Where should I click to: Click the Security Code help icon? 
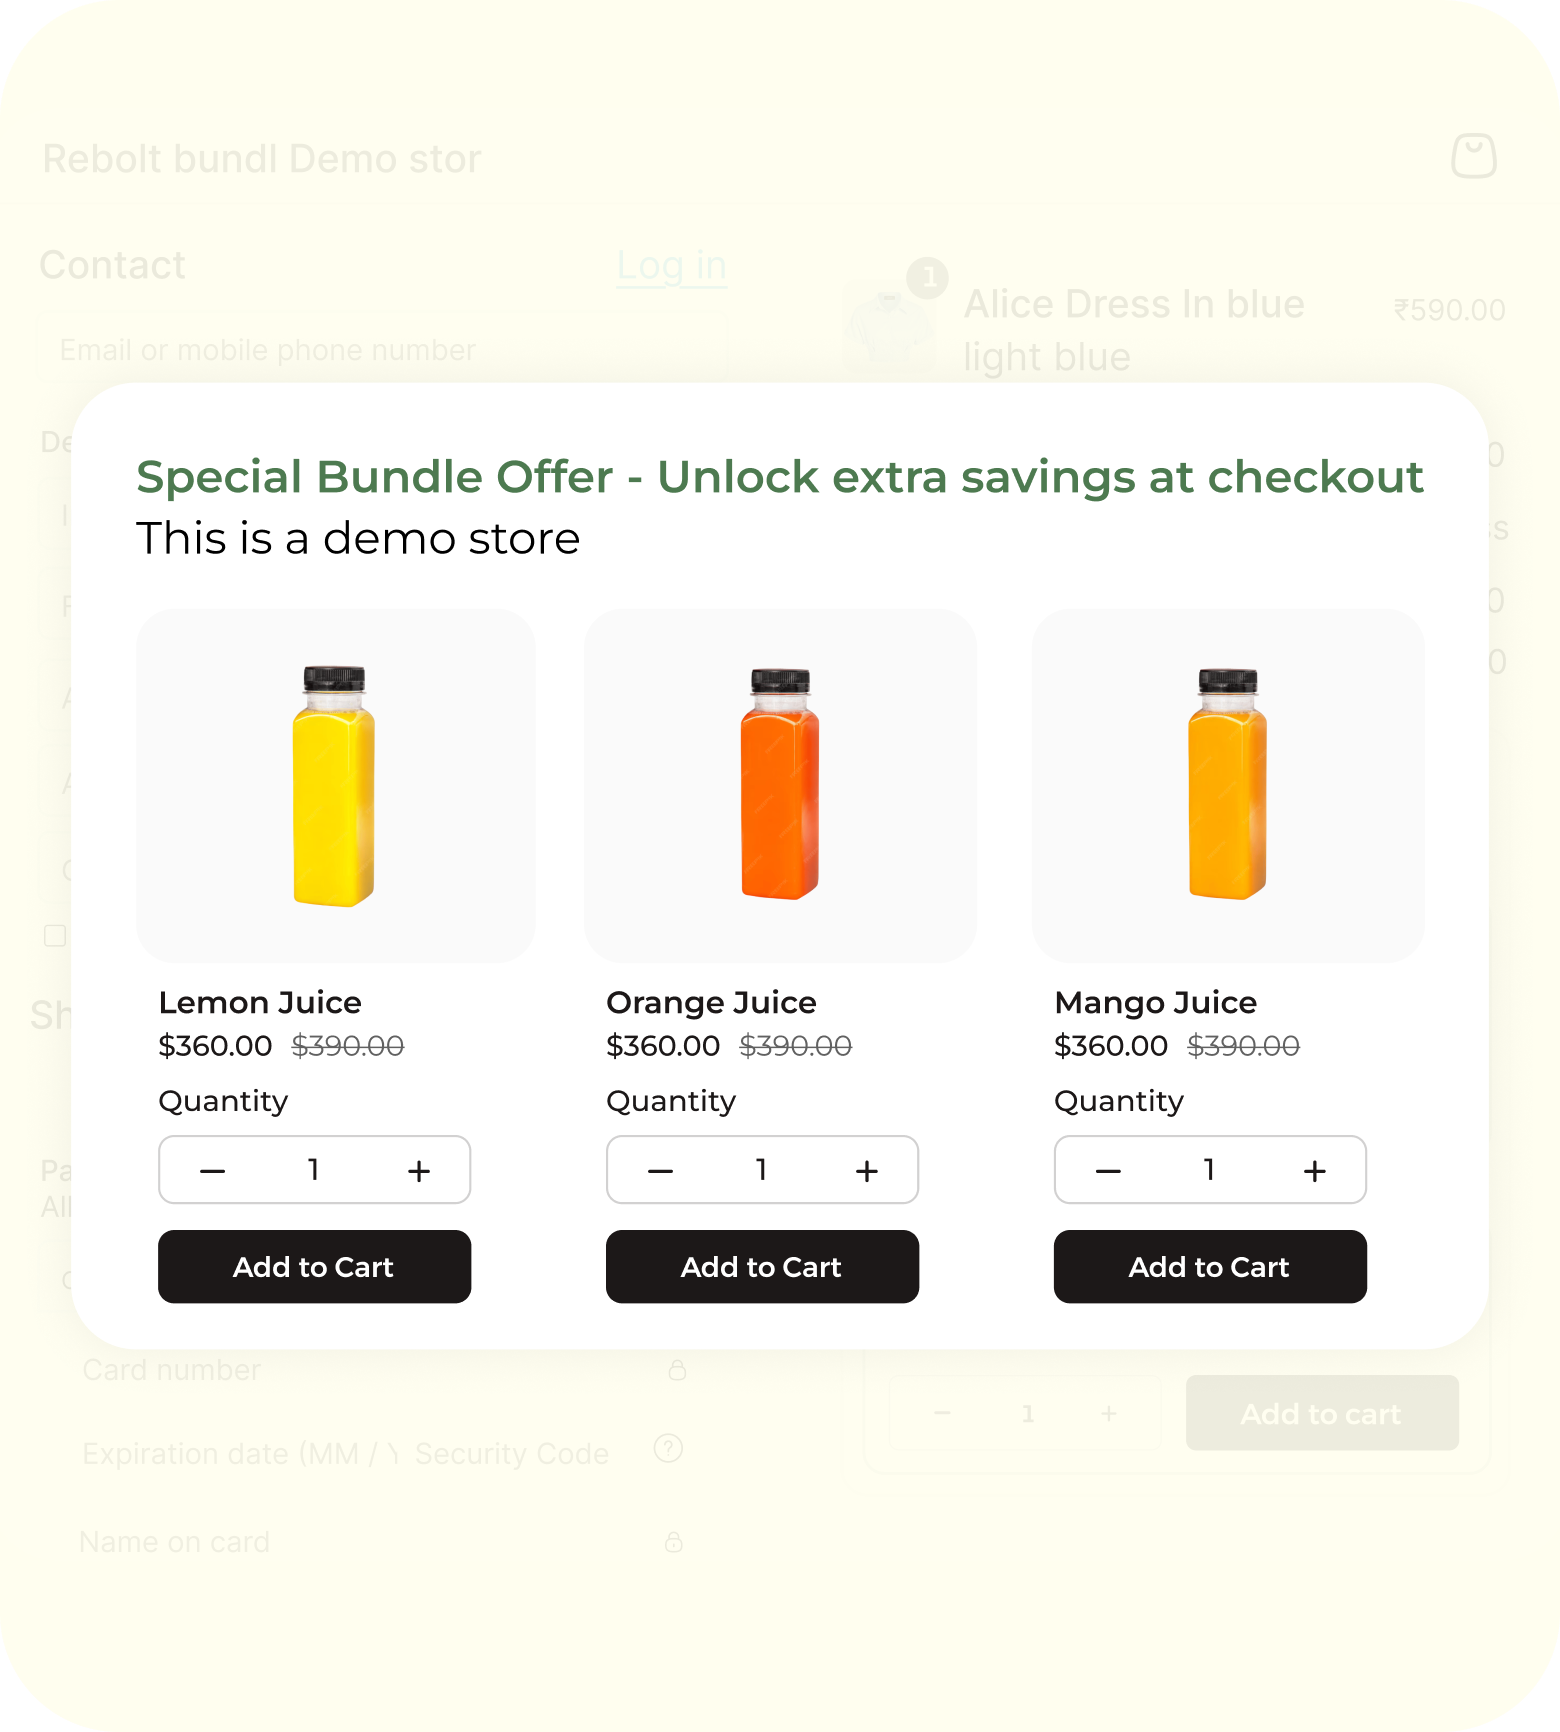coord(668,1448)
